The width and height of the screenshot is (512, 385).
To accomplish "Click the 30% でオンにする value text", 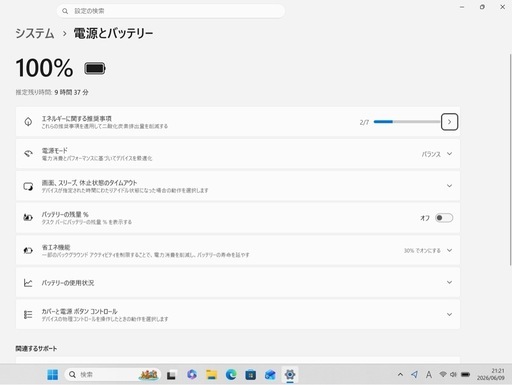I will coord(422,250).
